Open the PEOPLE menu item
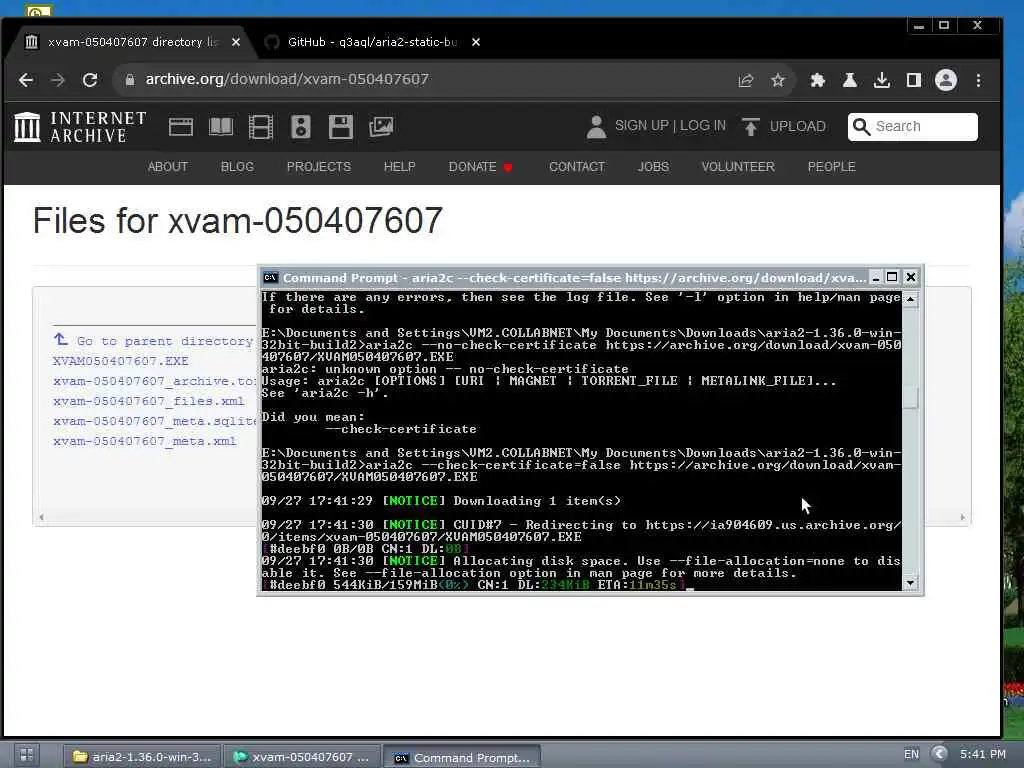Image resolution: width=1024 pixels, height=768 pixels. pos(831,167)
